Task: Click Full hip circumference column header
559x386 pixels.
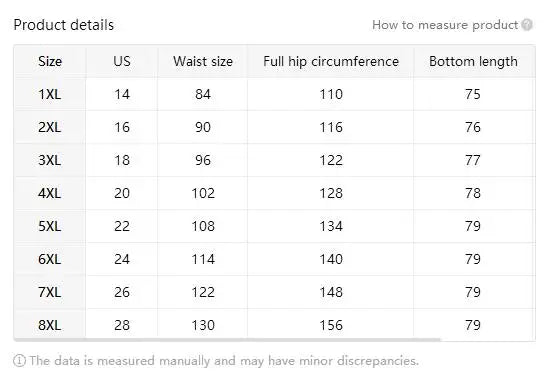Action: click(330, 61)
